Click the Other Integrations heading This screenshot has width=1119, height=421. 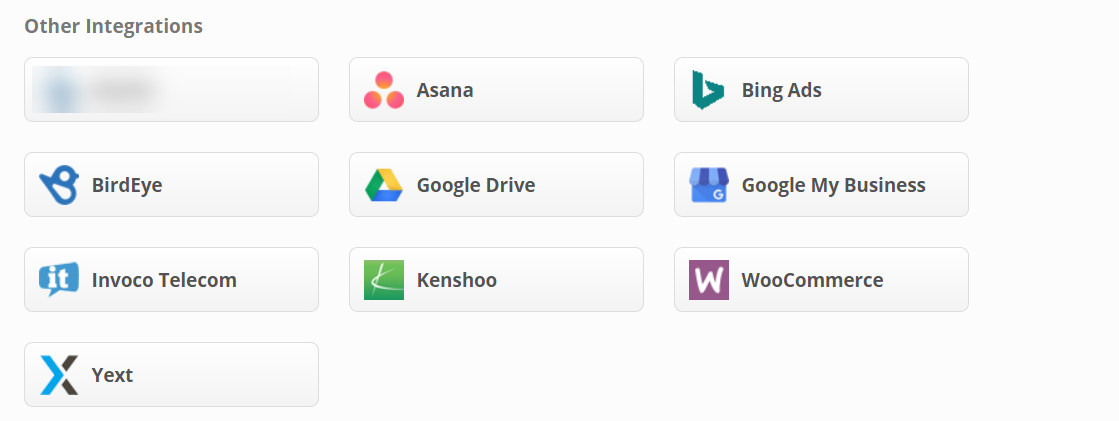(x=113, y=26)
